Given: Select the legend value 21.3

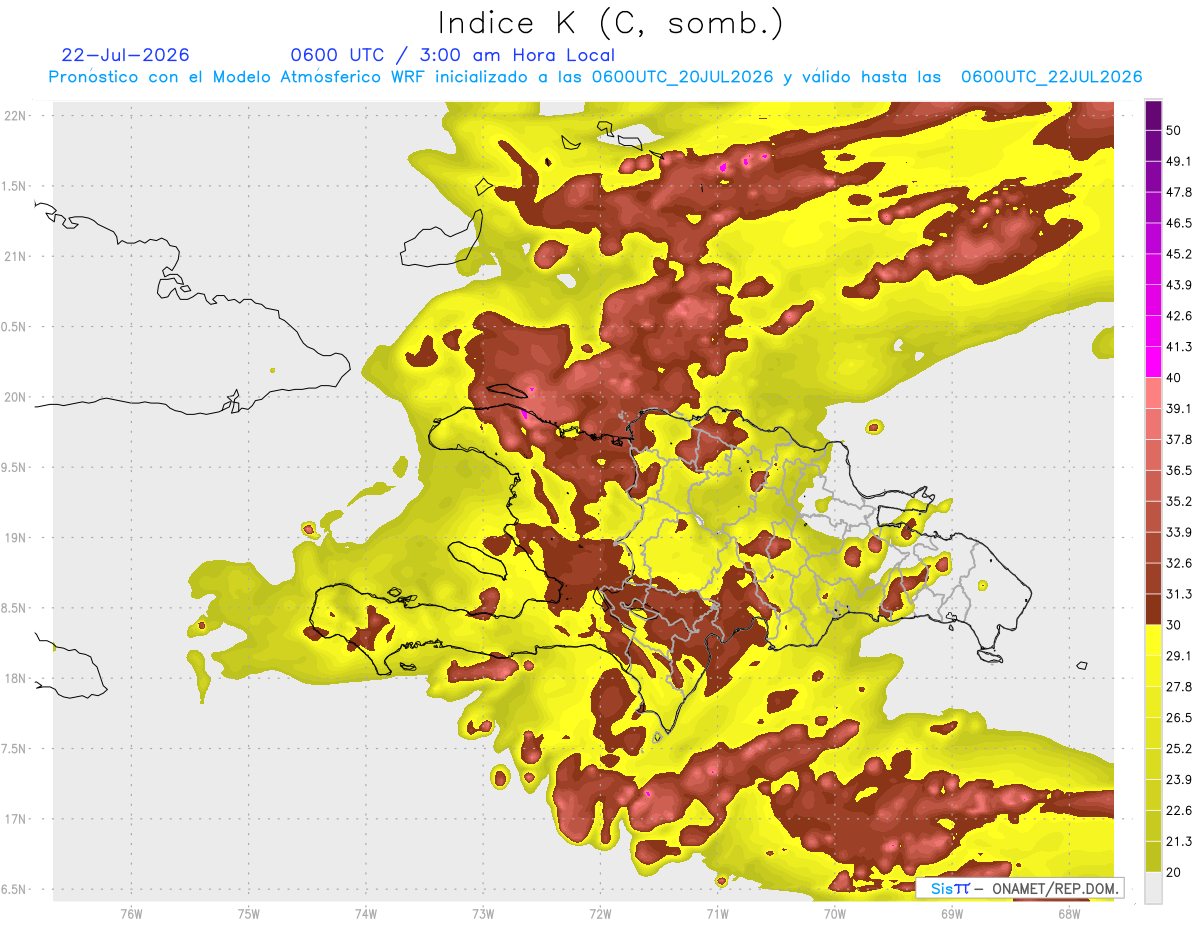Looking at the screenshot, I should [1178, 842].
